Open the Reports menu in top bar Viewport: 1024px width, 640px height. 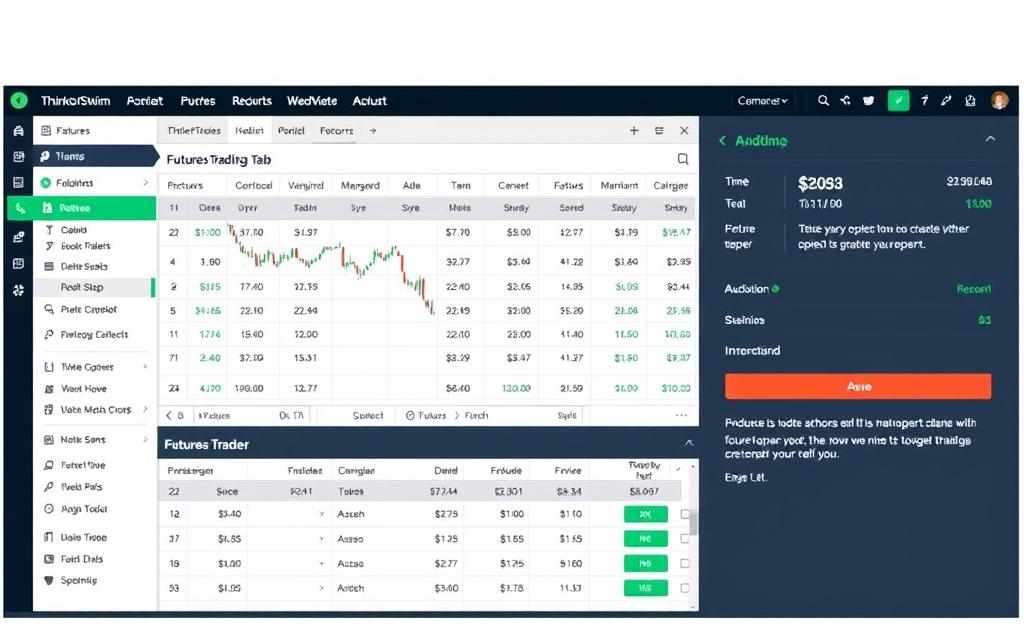(252, 101)
